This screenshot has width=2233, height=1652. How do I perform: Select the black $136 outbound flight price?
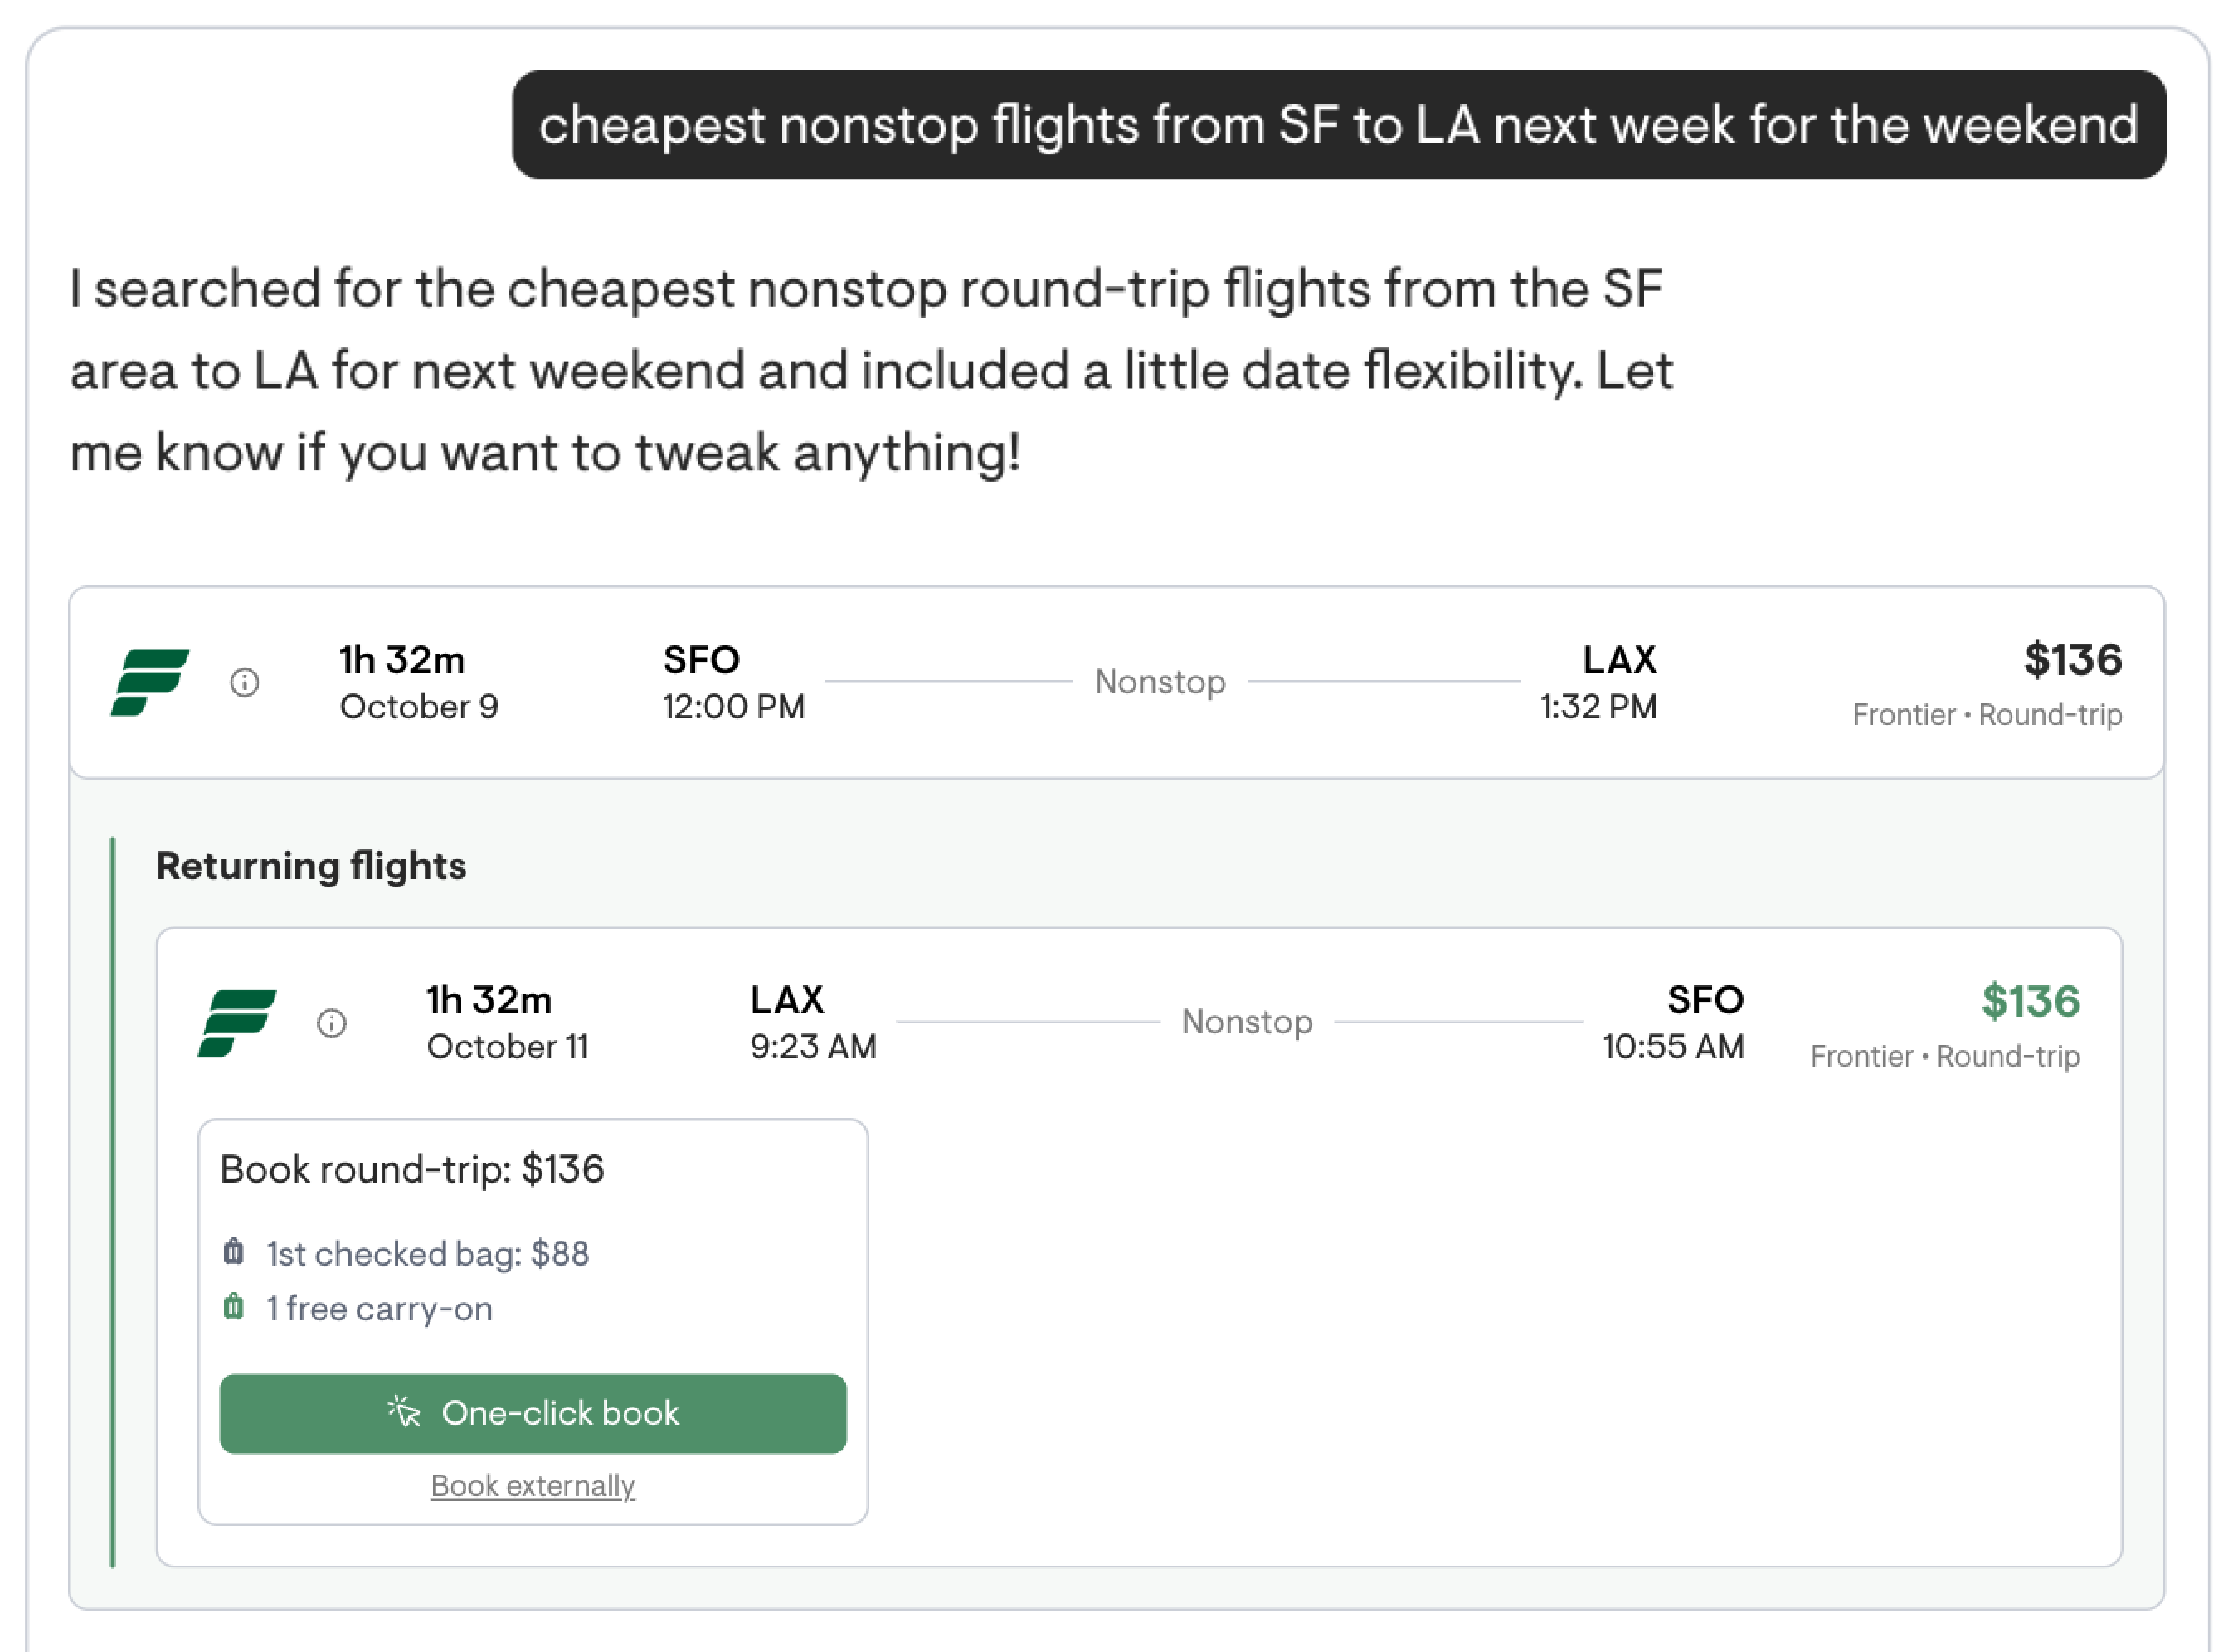click(x=2072, y=660)
